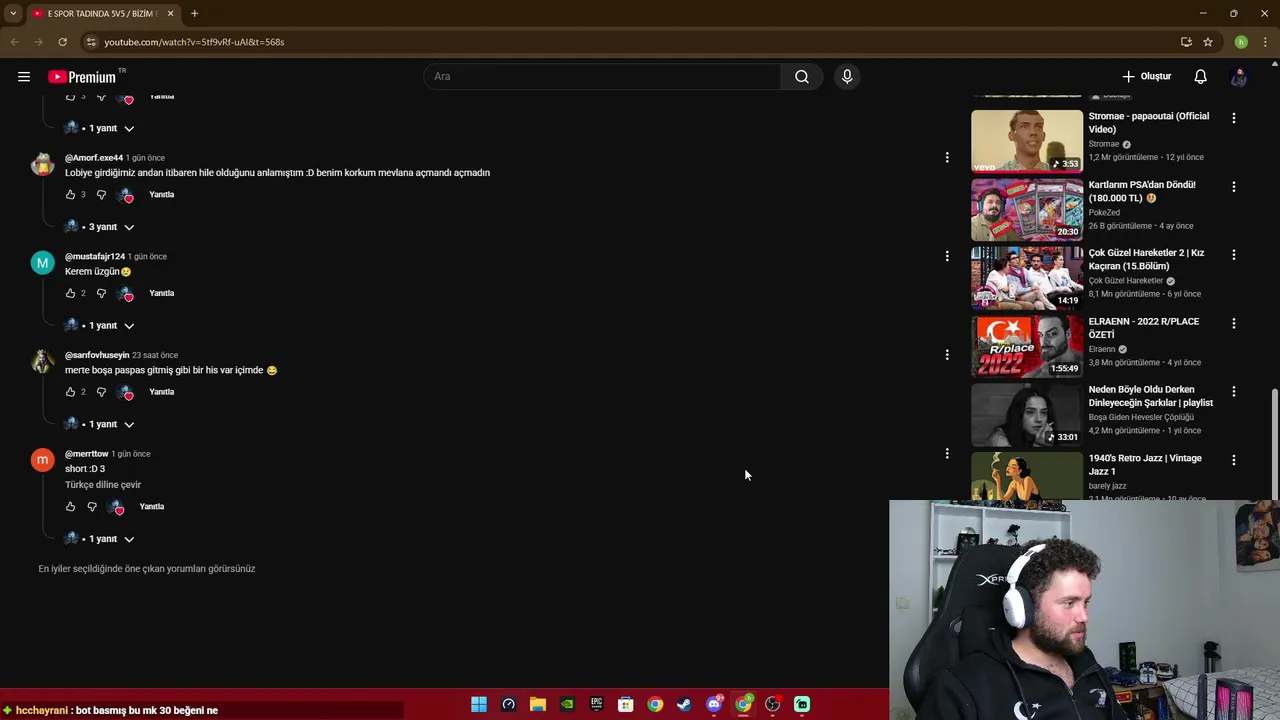Start voice search with microphone
Viewport: 1280px width, 720px height.
pyautogui.click(x=847, y=77)
